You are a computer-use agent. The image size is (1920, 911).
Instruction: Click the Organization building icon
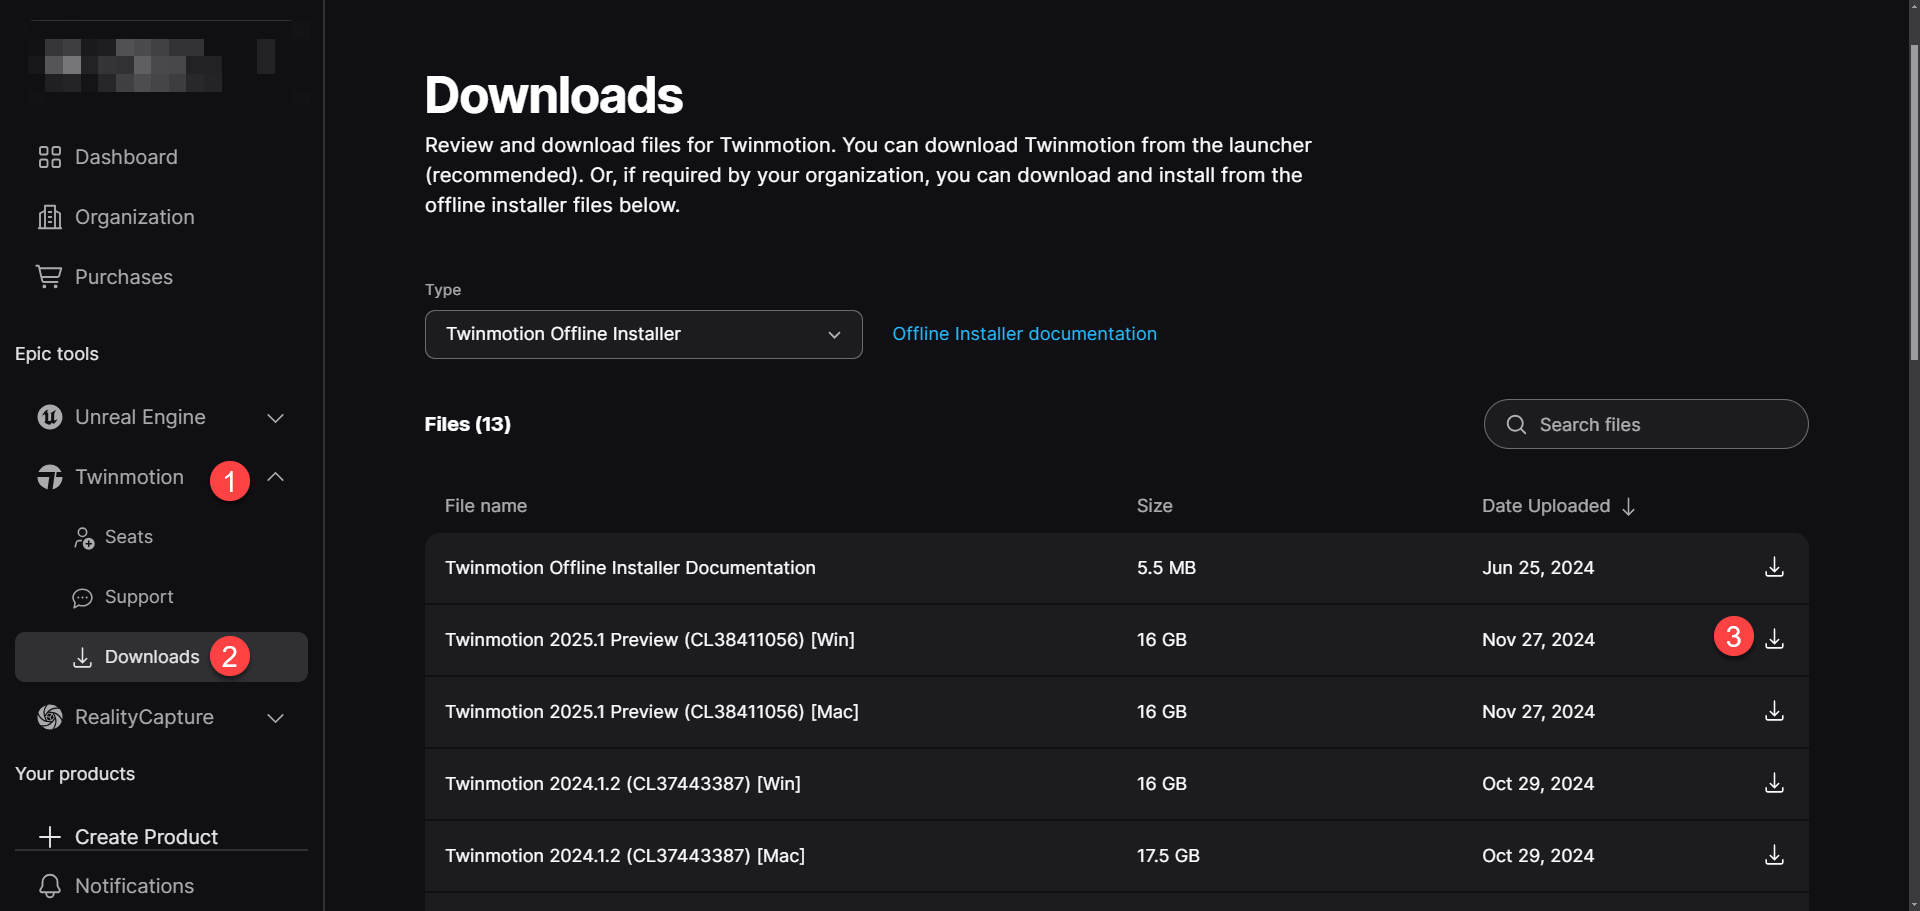coord(50,217)
